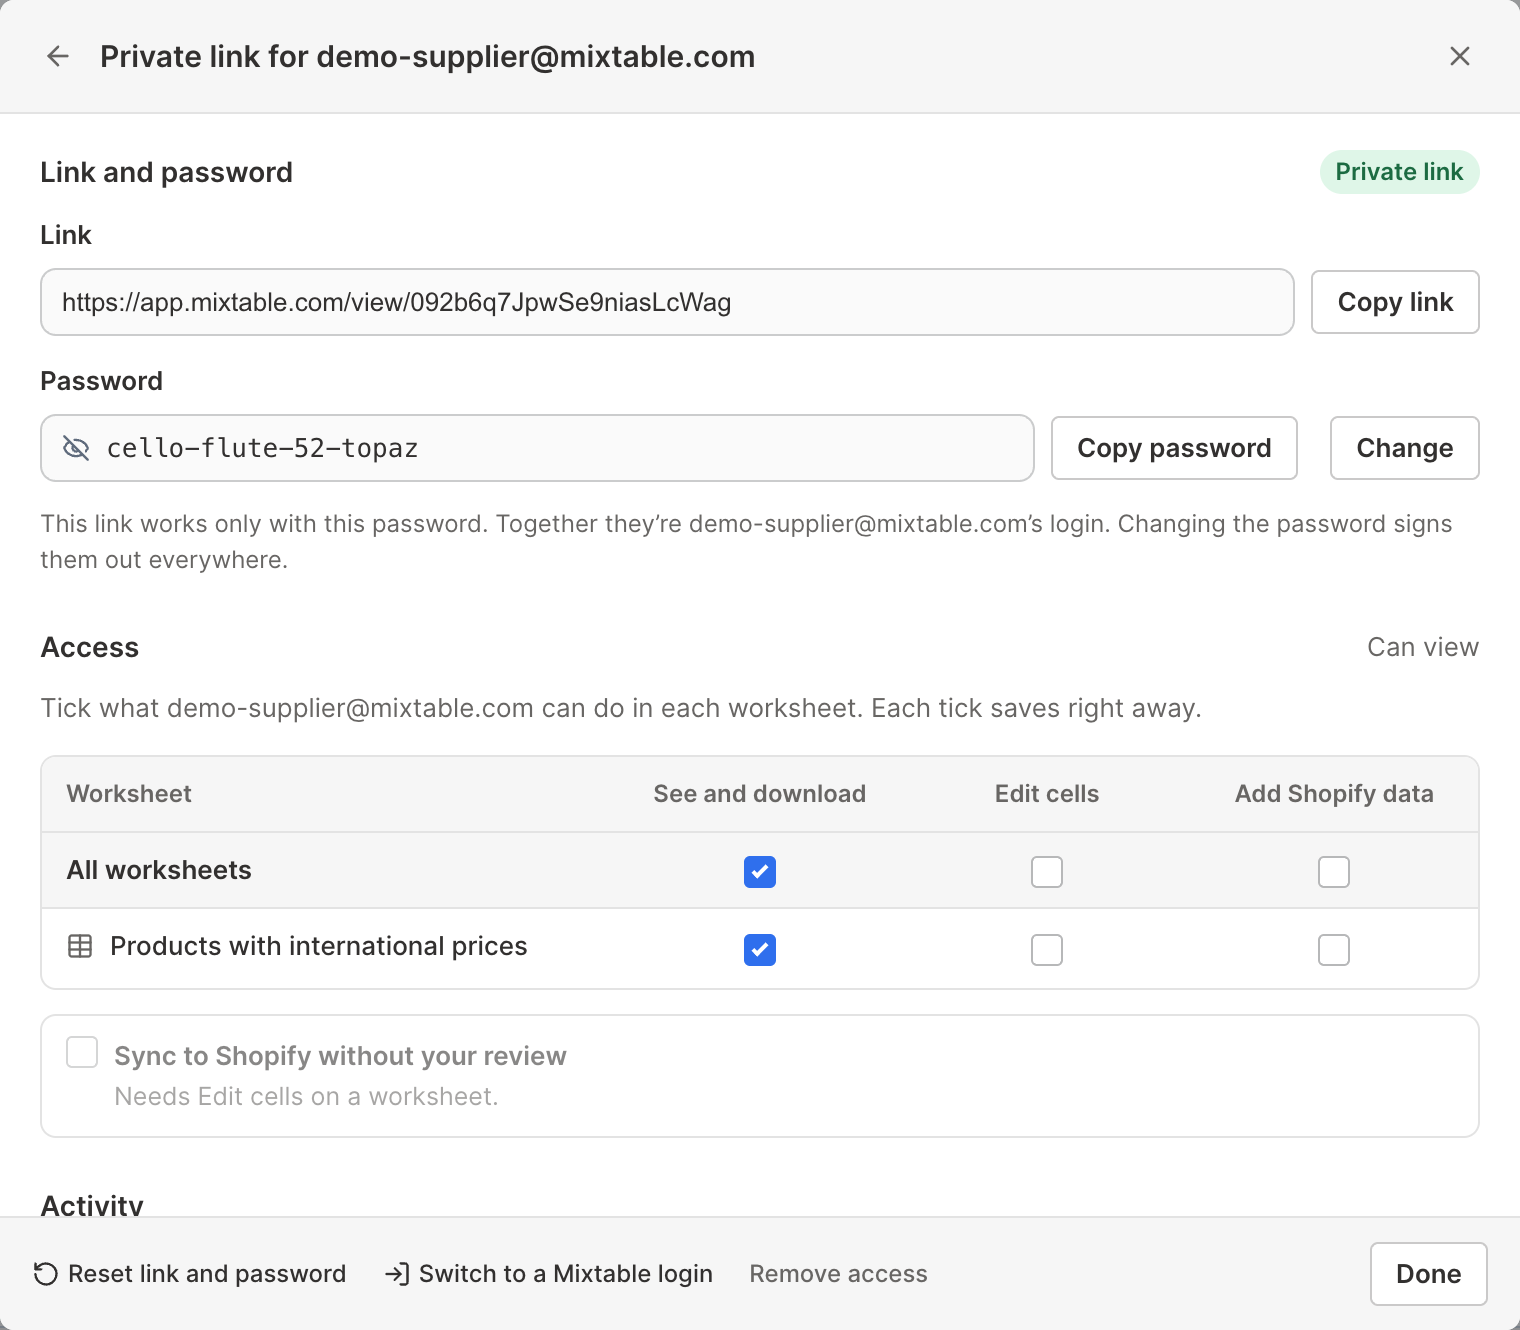
Task: Untick See and download for Products worksheet
Action: coord(760,950)
